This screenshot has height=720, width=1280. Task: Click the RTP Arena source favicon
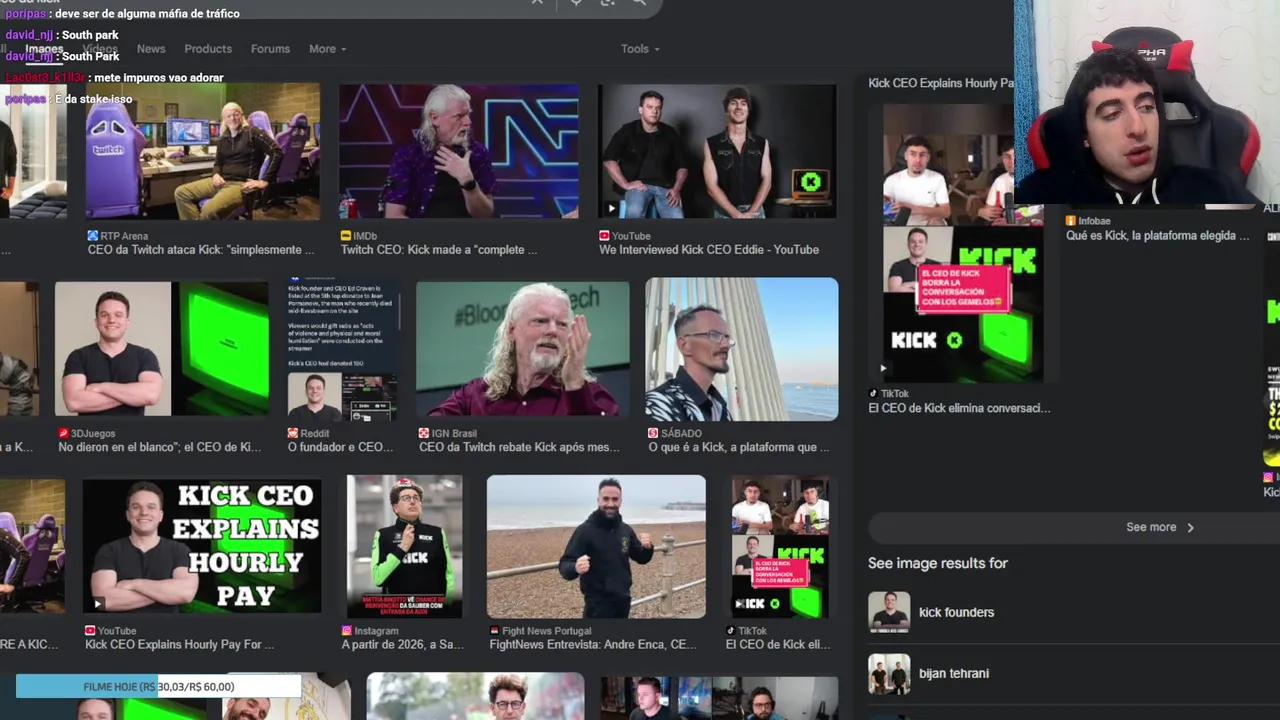pos(93,236)
